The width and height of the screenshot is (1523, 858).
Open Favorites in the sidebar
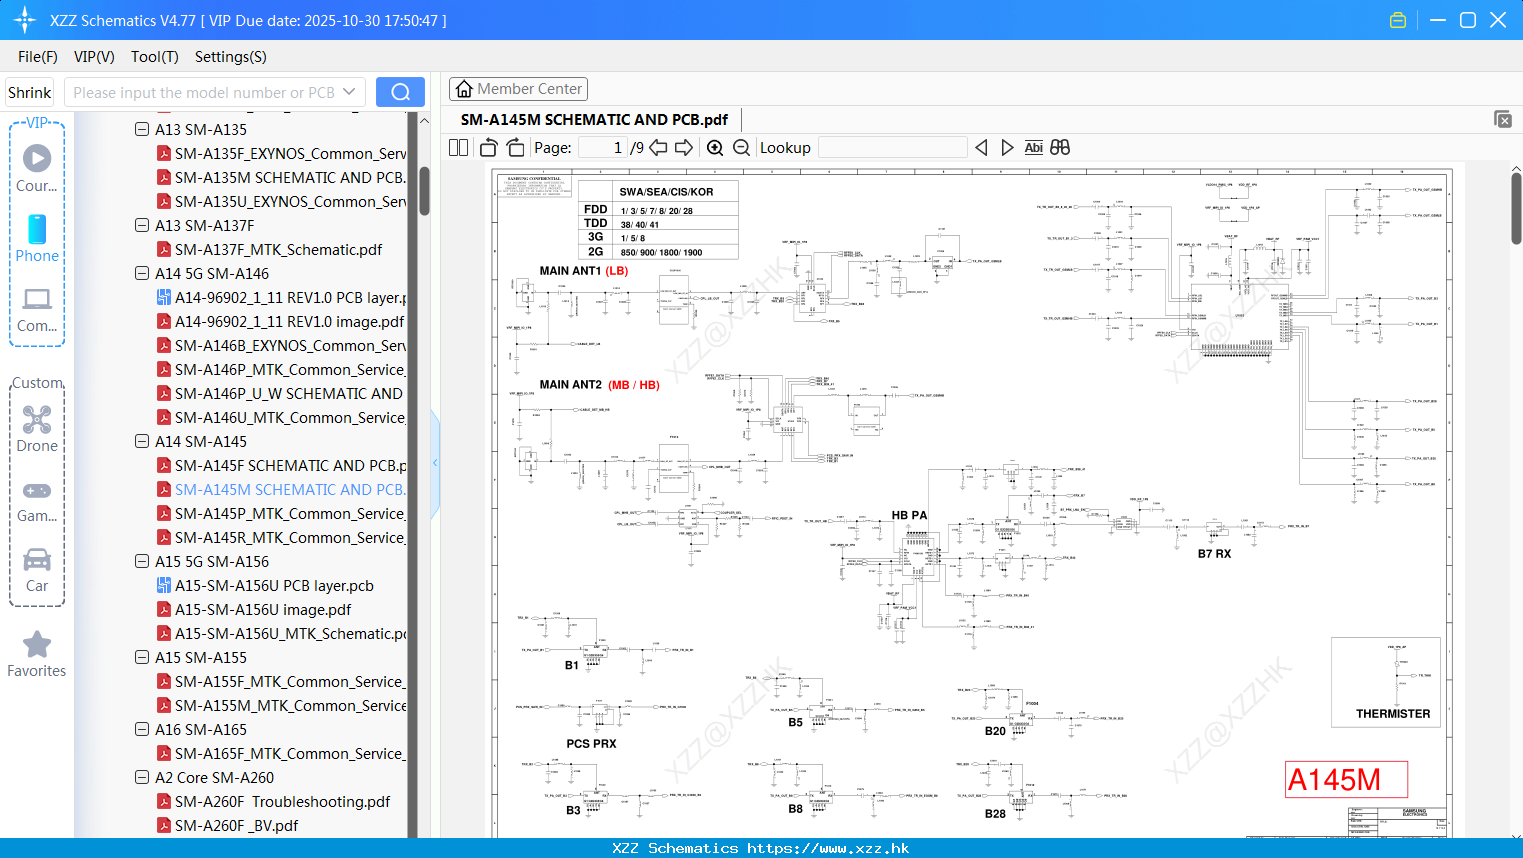(x=37, y=655)
